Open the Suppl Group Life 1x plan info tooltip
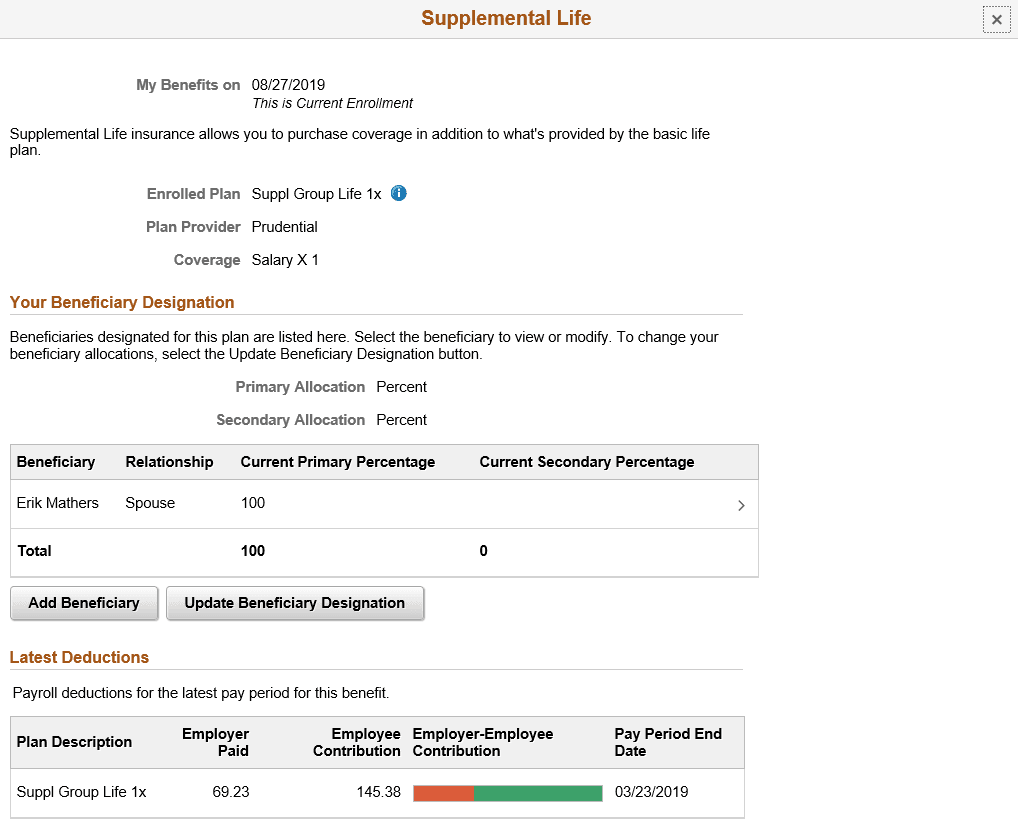1019x833 pixels. [x=398, y=193]
